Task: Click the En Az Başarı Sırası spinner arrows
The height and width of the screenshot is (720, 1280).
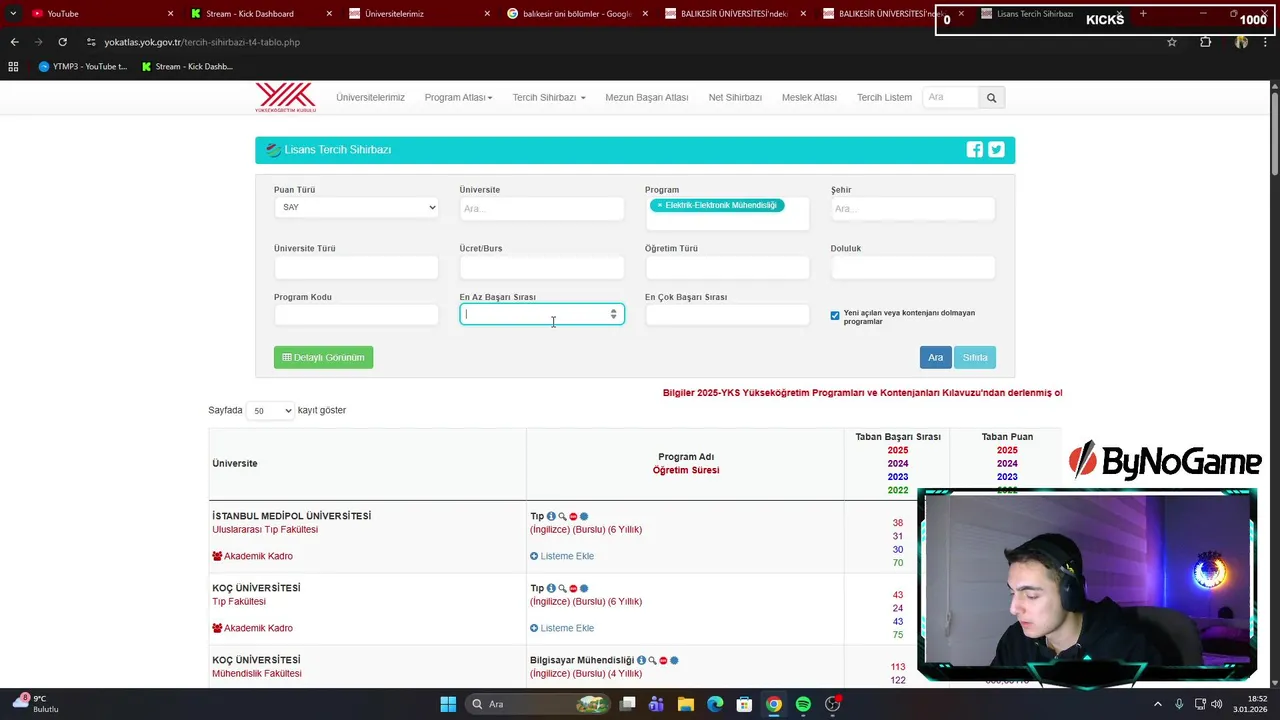Action: point(614,314)
